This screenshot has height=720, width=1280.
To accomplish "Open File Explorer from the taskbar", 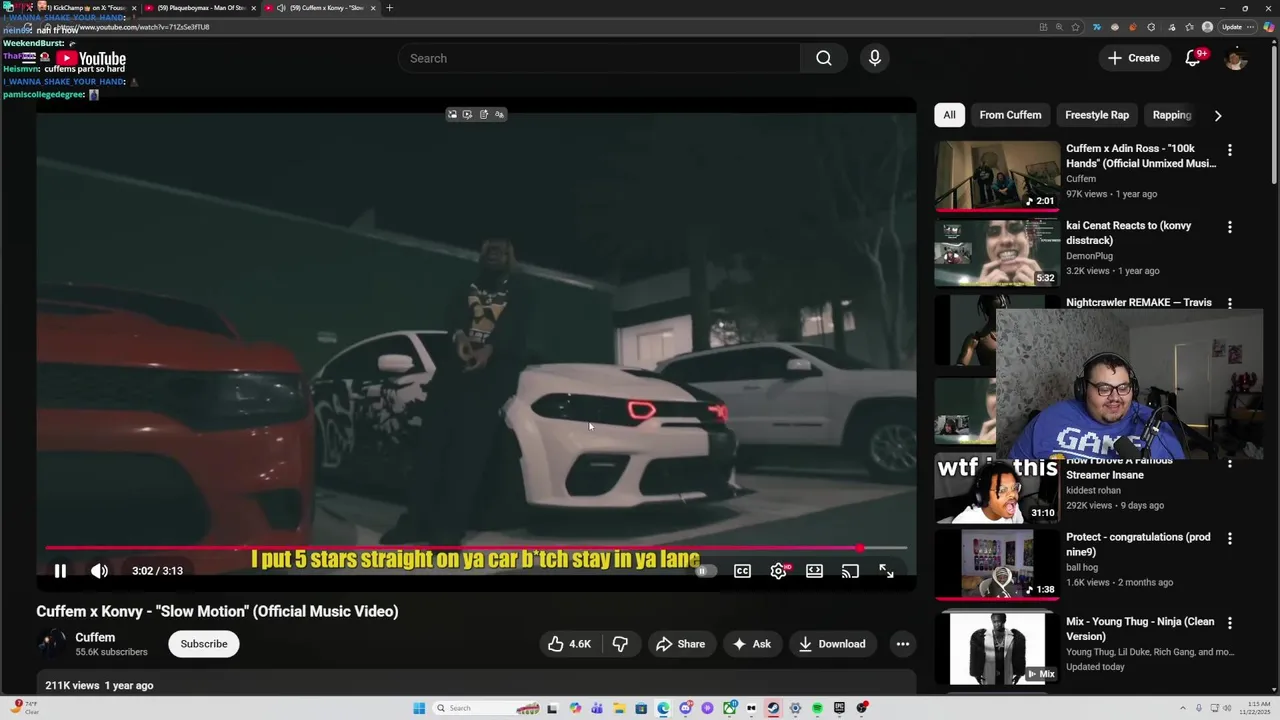I will click(x=619, y=708).
